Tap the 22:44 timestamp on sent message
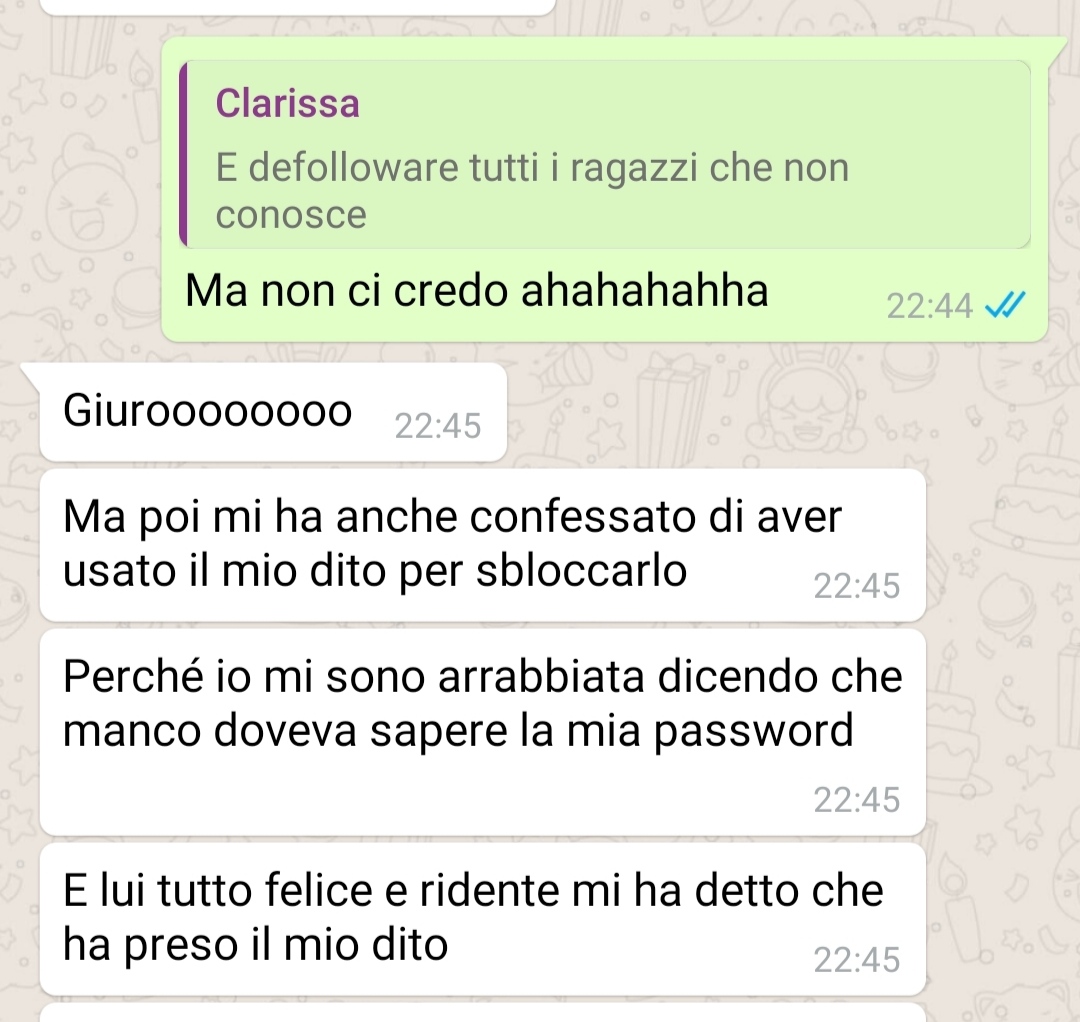The height and width of the screenshot is (1022, 1080). pyautogui.click(x=929, y=306)
